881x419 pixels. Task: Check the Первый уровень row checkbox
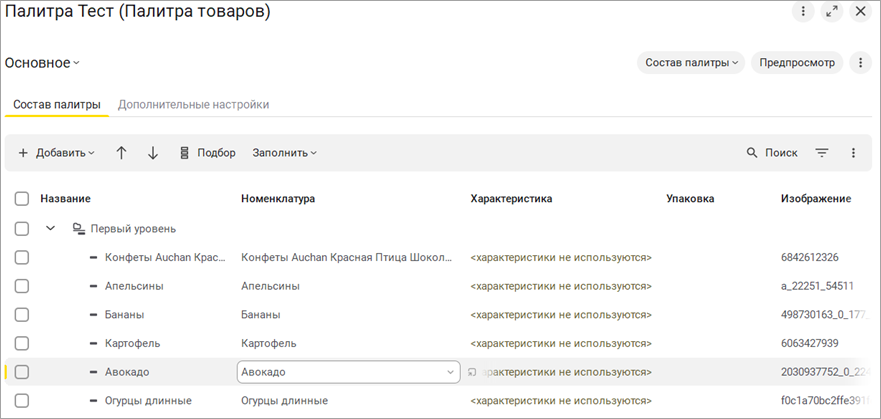[22, 229]
